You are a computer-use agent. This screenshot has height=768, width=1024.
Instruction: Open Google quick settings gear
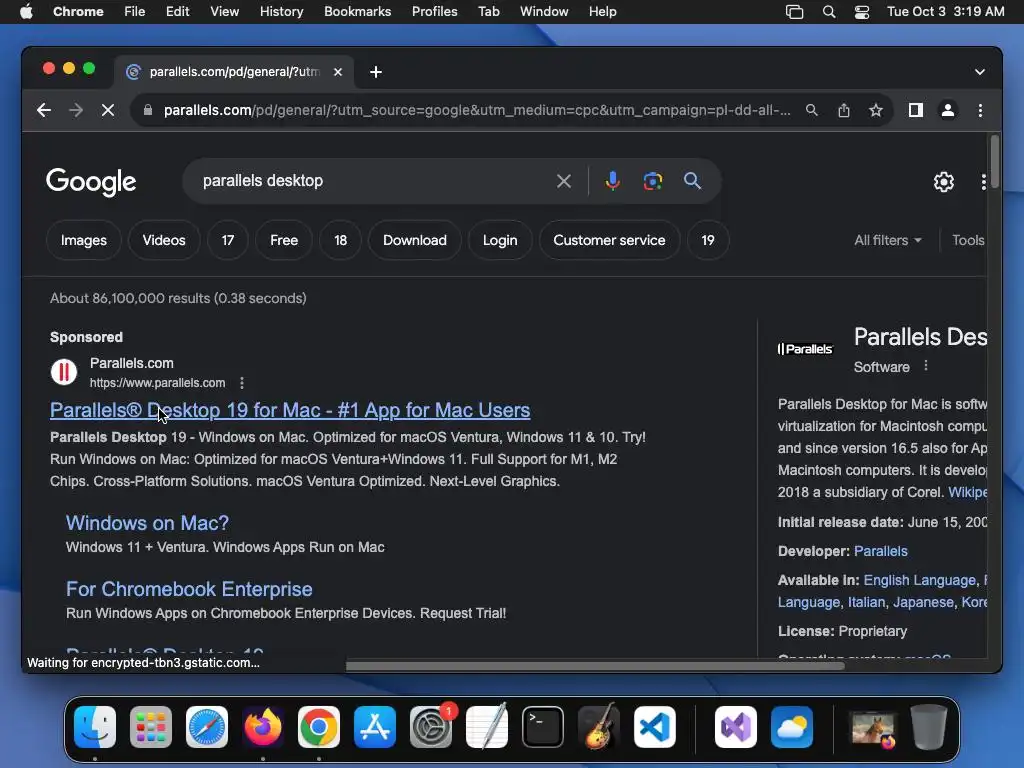944,182
